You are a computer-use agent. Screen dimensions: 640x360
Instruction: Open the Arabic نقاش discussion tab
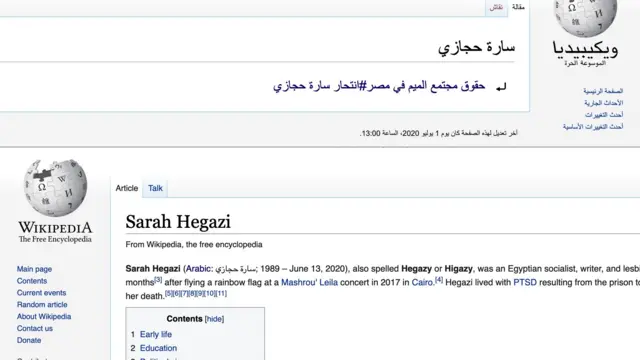pos(496,7)
